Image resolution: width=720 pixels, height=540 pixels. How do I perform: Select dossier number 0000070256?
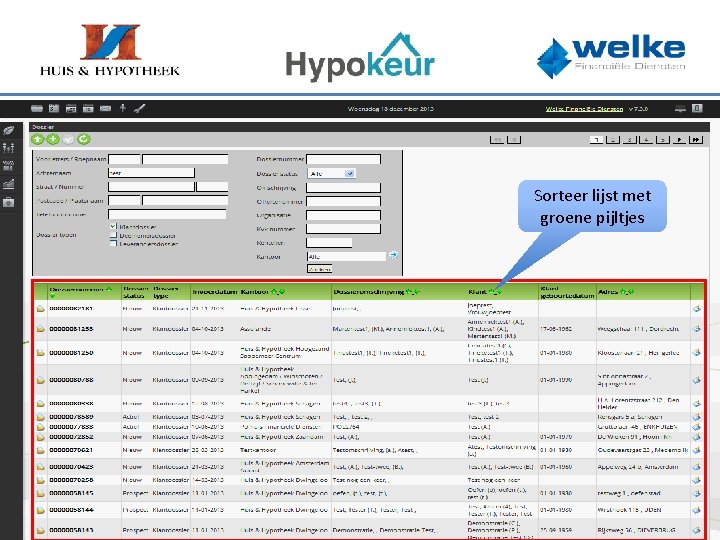tap(71, 480)
